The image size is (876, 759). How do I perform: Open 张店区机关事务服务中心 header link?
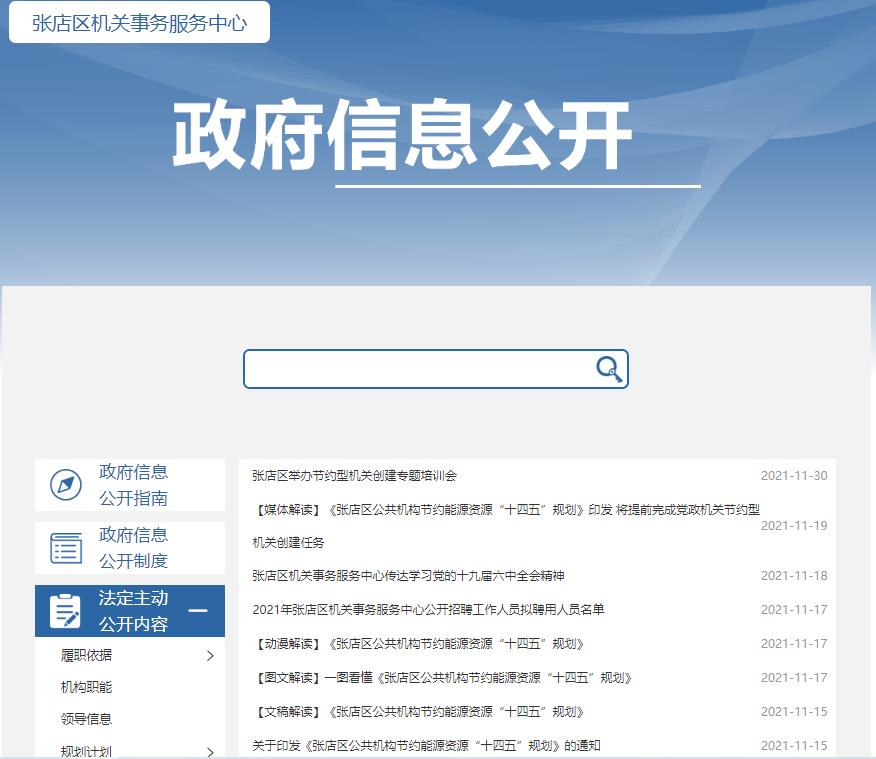pyautogui.click(x=139, y=23)
